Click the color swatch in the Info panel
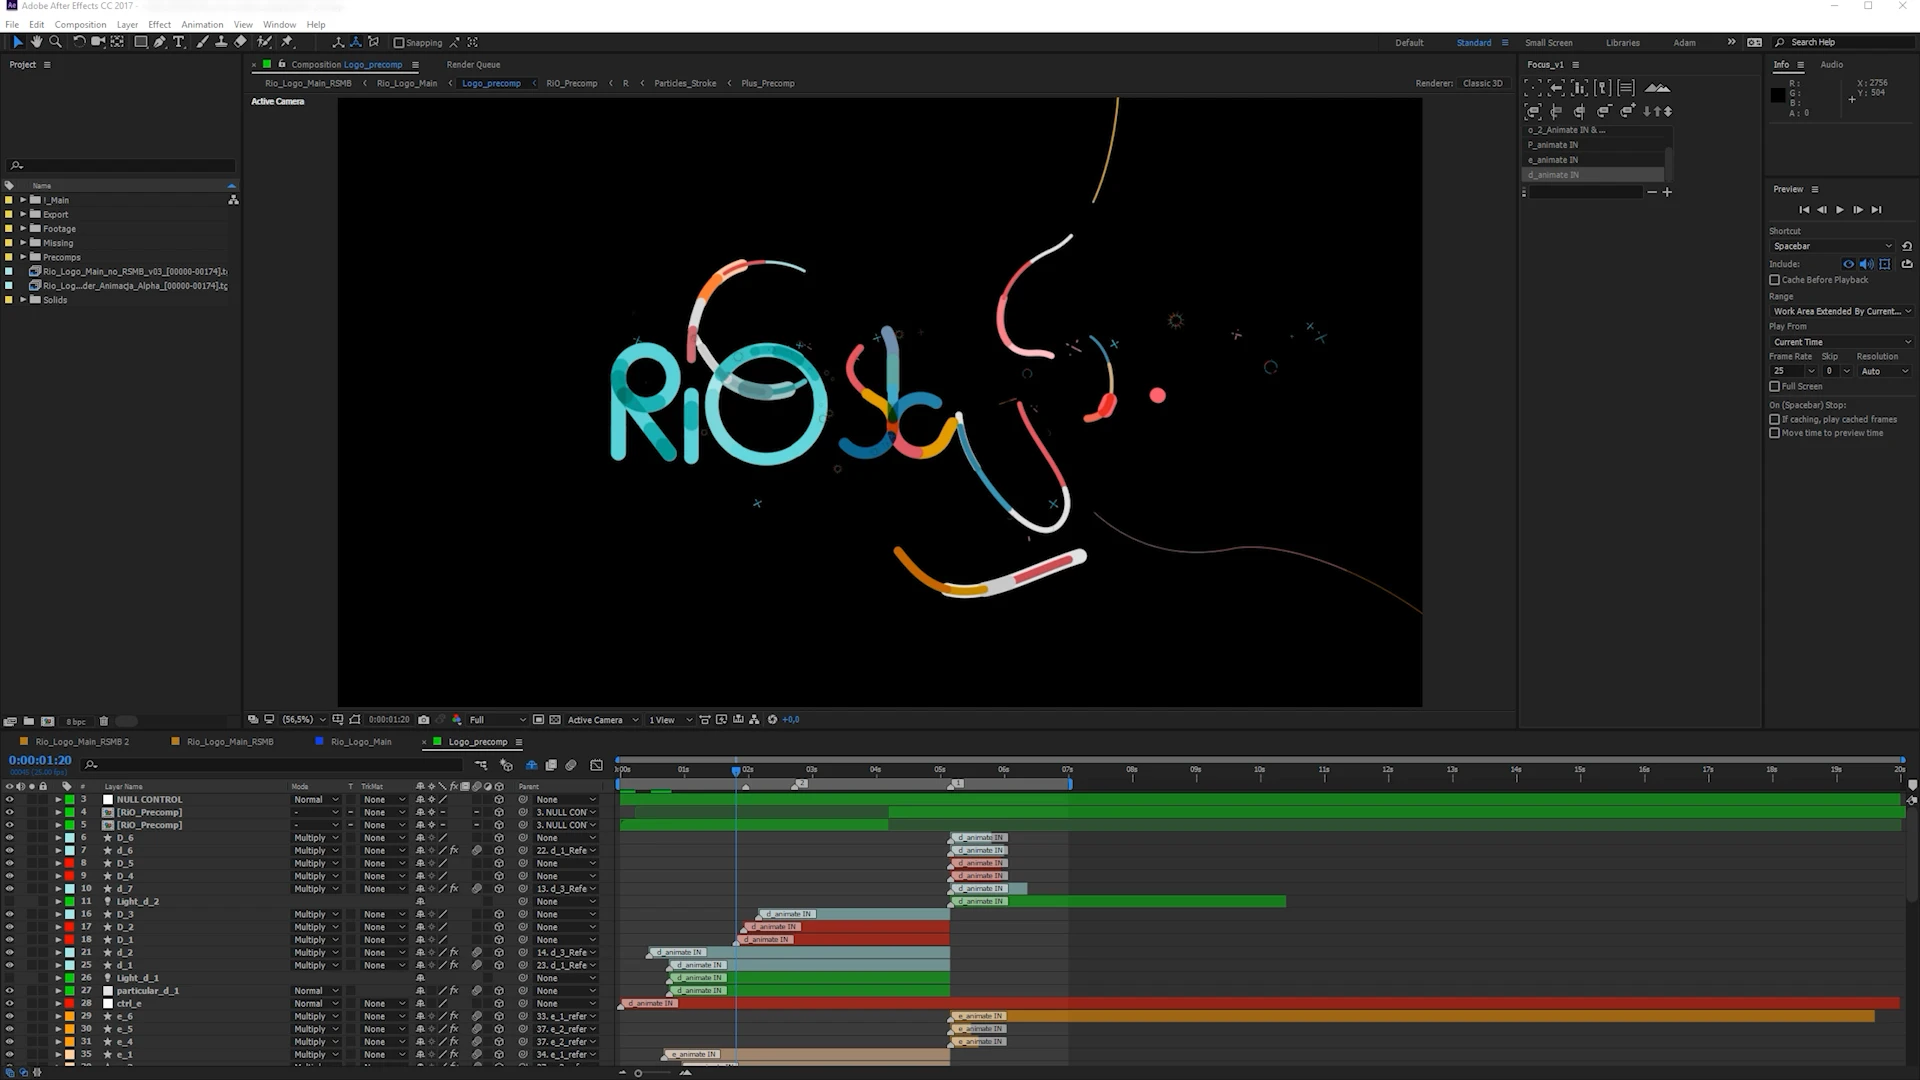The image size is (1920, 1080). point(1777,95)
